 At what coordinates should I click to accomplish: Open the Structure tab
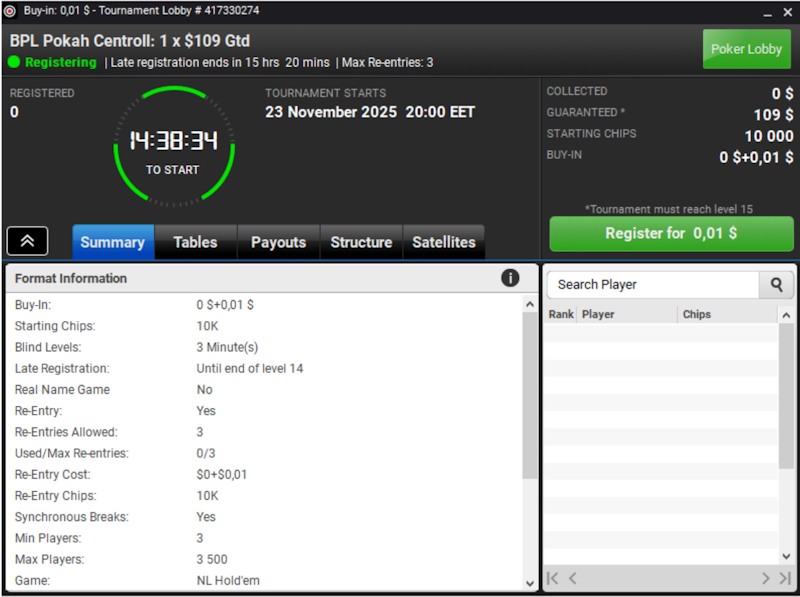[x=361, y=242]
